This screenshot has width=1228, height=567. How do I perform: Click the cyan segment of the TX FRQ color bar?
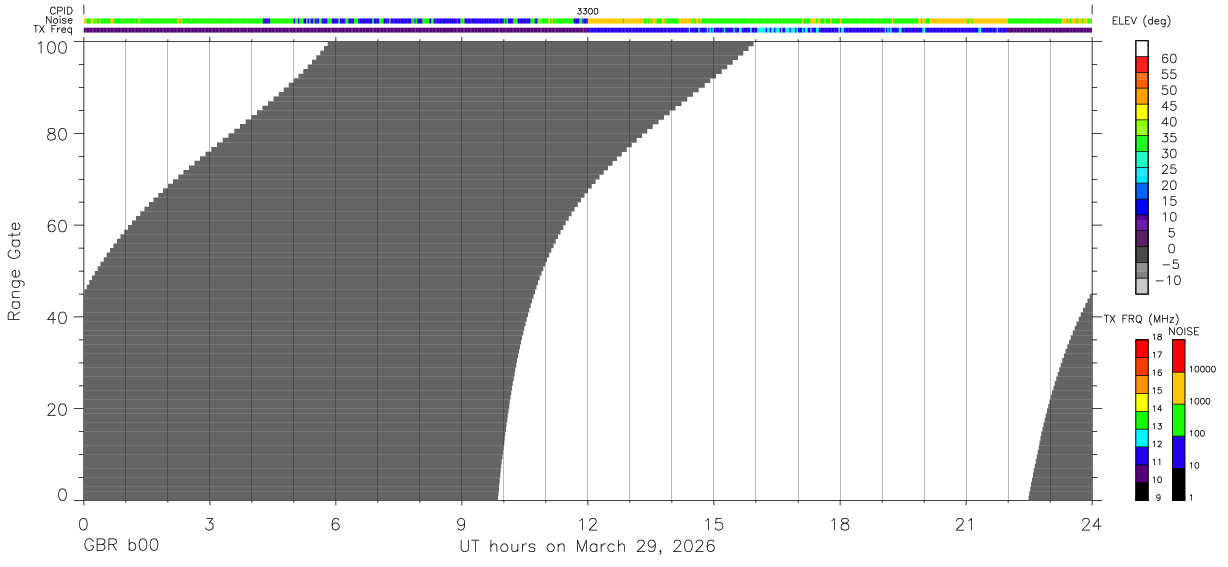click(x=1142, y=438)
